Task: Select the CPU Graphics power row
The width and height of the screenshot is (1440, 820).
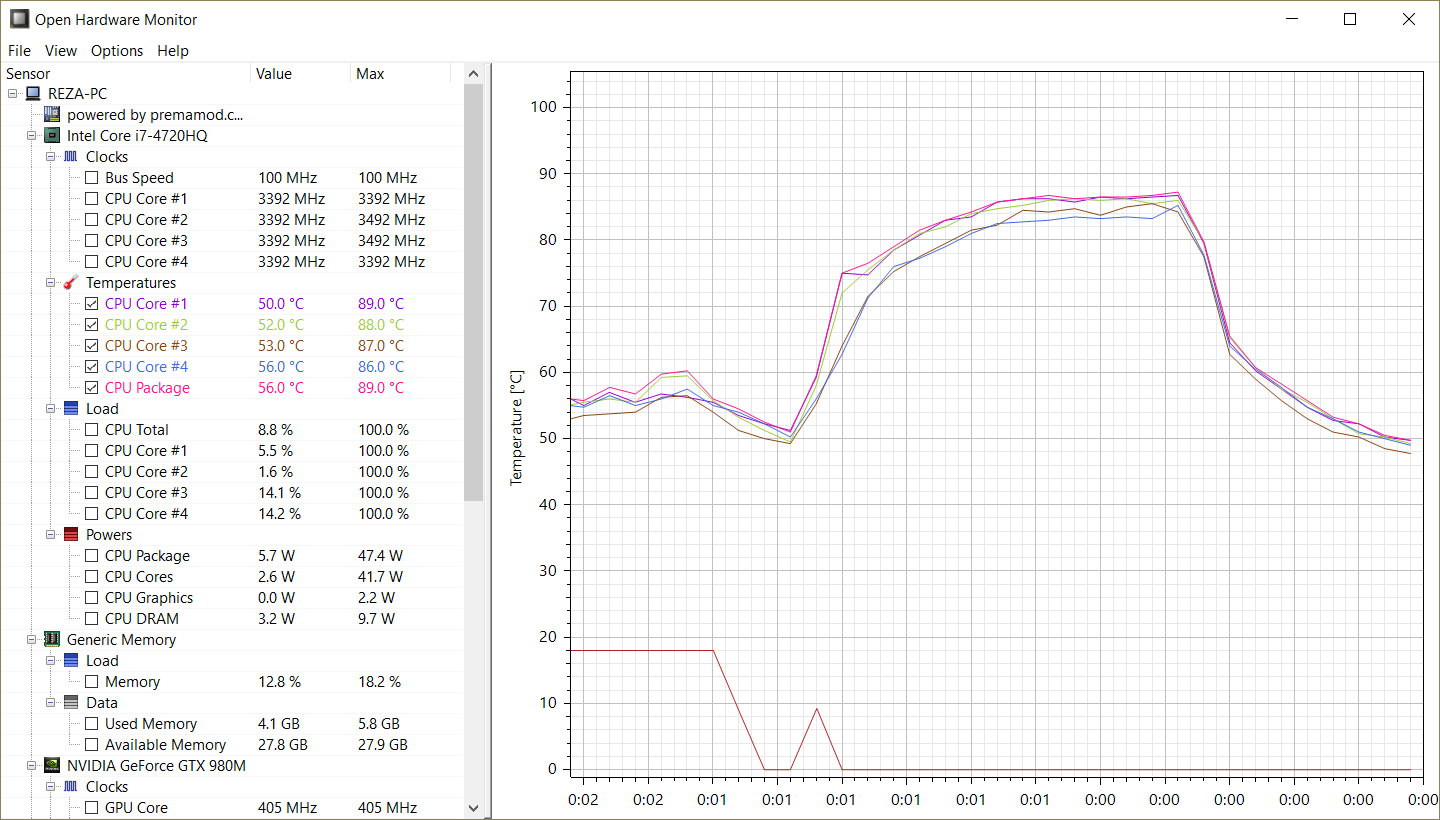Action: (233, 597)
